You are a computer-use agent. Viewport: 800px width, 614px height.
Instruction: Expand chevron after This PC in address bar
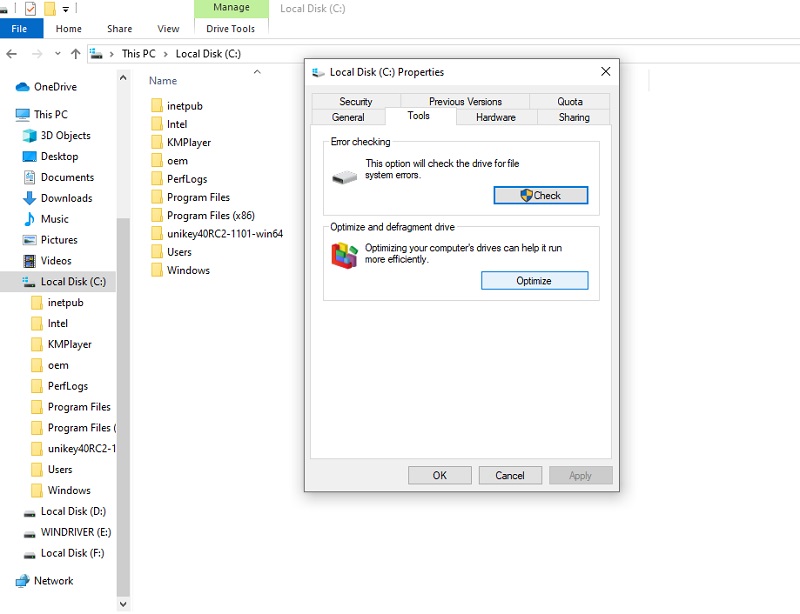[x=165, y=54]
